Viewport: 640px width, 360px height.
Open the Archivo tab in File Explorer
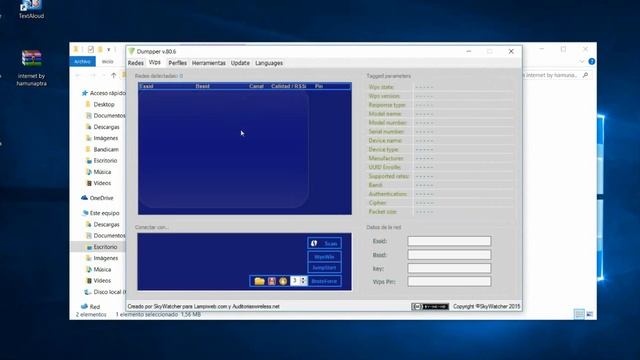pos(82,62)
